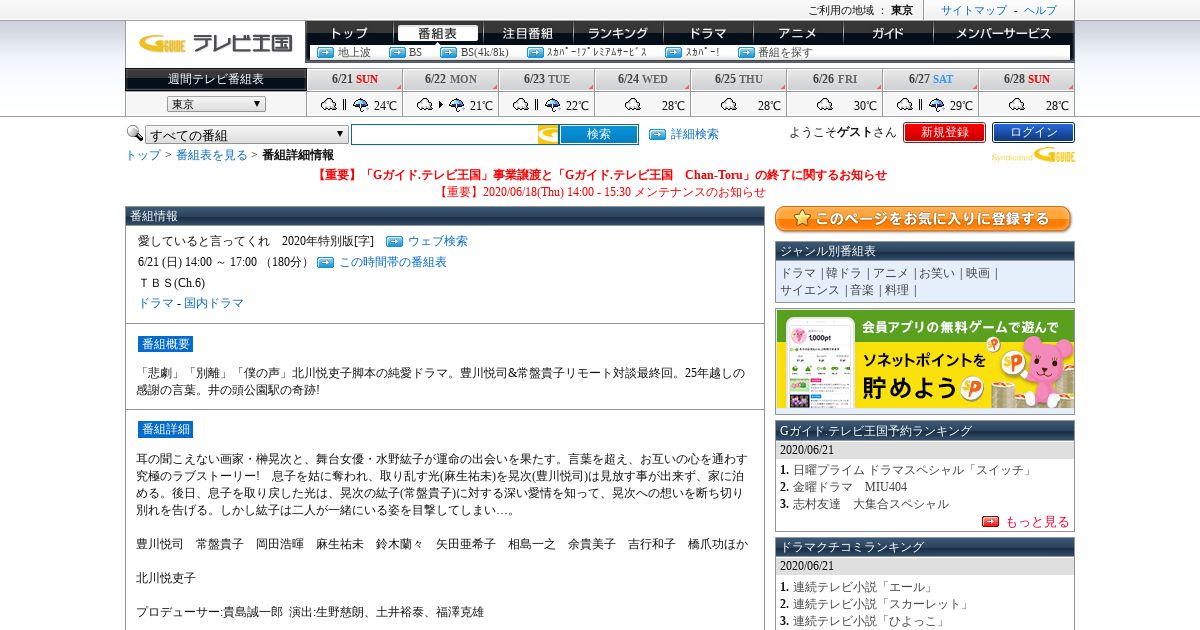Click the weather icon for 6/22 MON
Image resolution: width=1200 pixels, height=630 pixels.
coord(440,104)
